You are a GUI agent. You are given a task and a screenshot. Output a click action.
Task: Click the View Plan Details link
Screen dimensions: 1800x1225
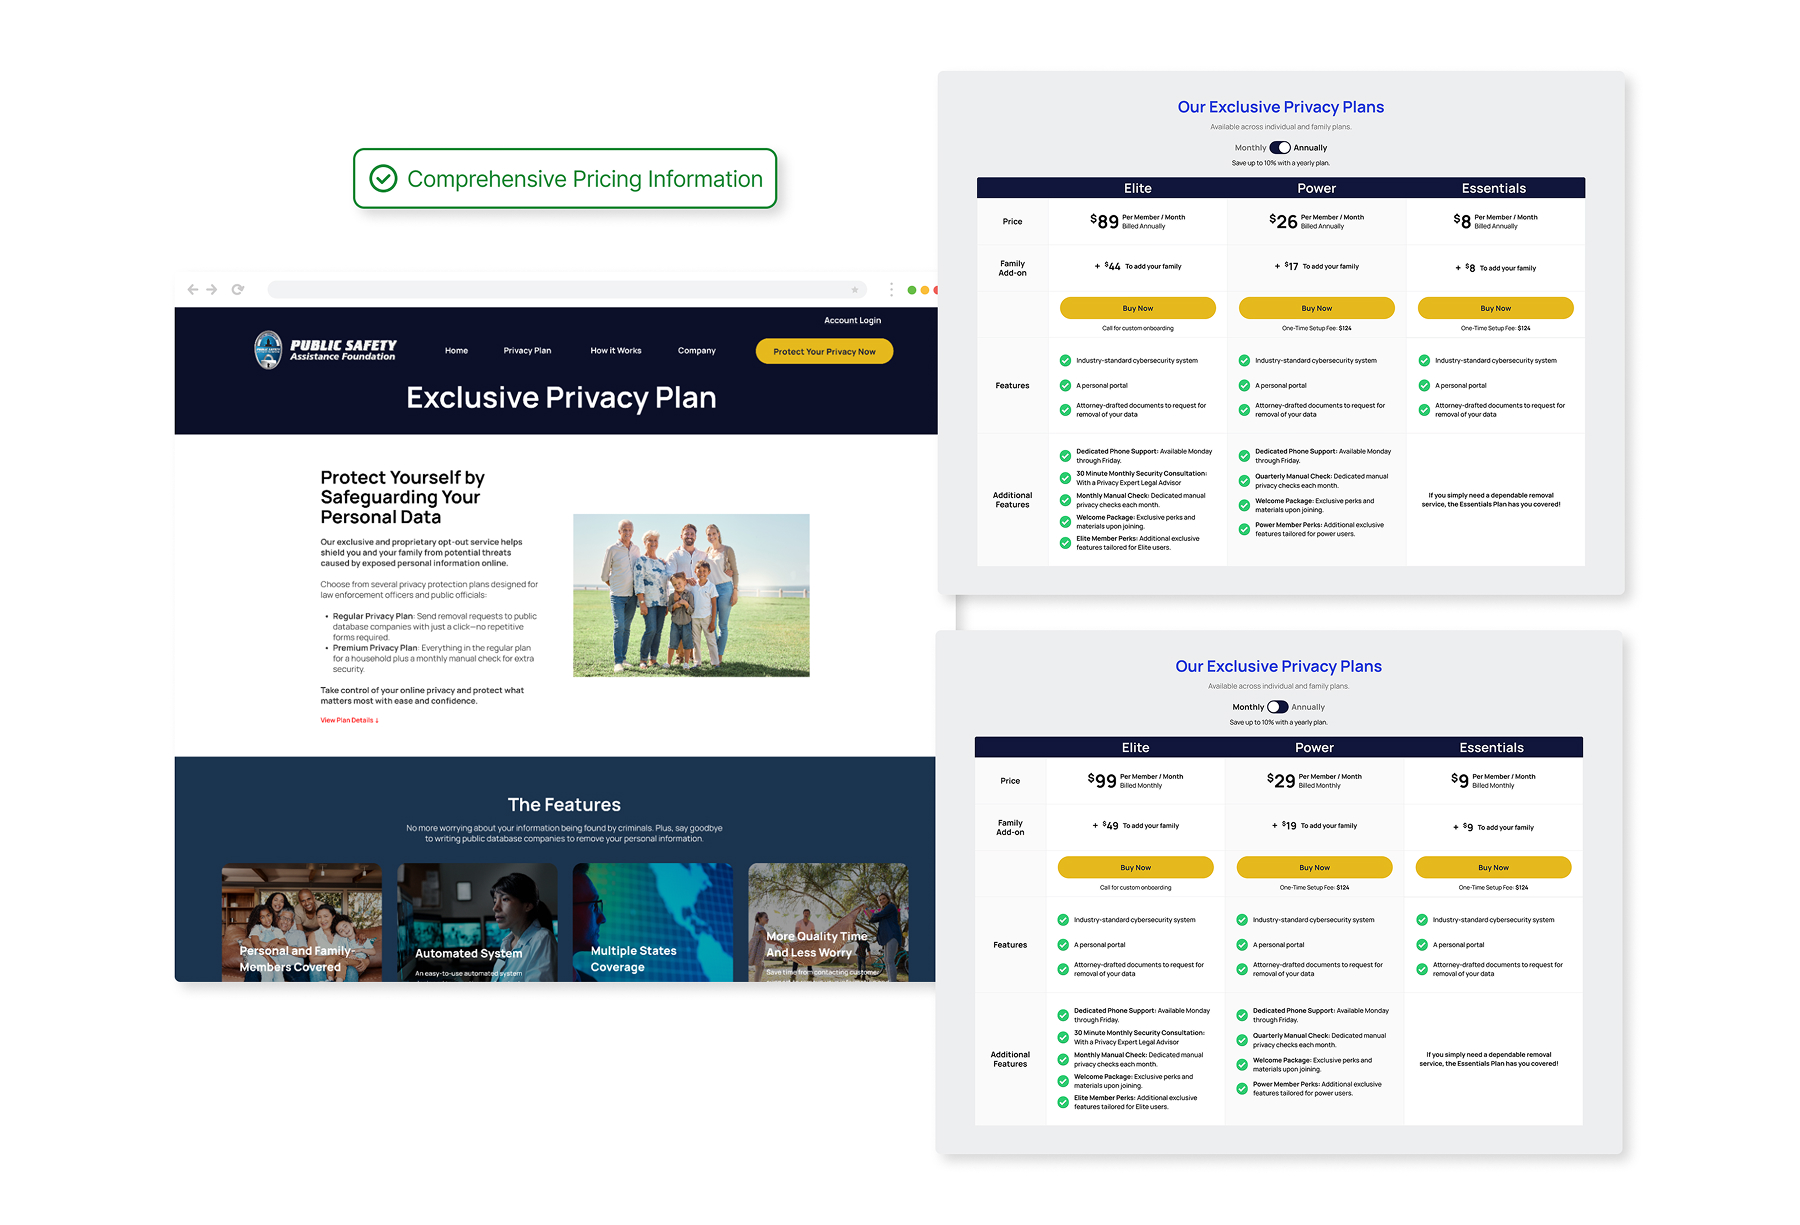point(349,720)
